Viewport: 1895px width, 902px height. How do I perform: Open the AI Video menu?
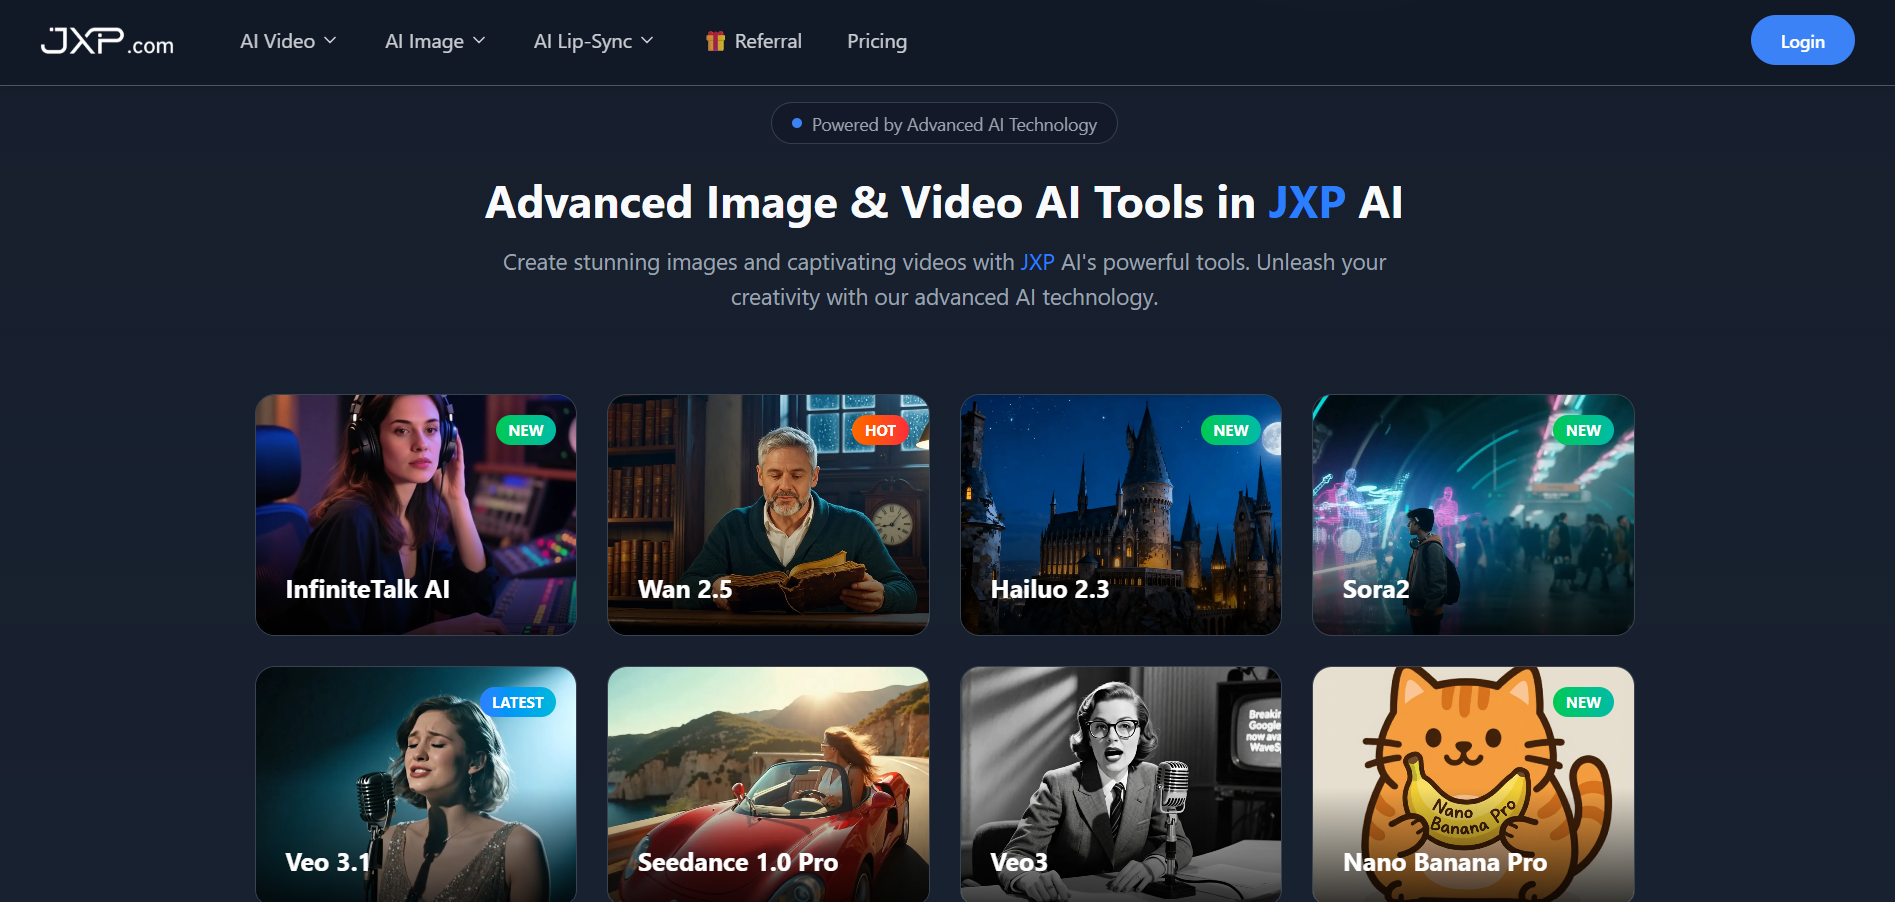tap(288, 41)
